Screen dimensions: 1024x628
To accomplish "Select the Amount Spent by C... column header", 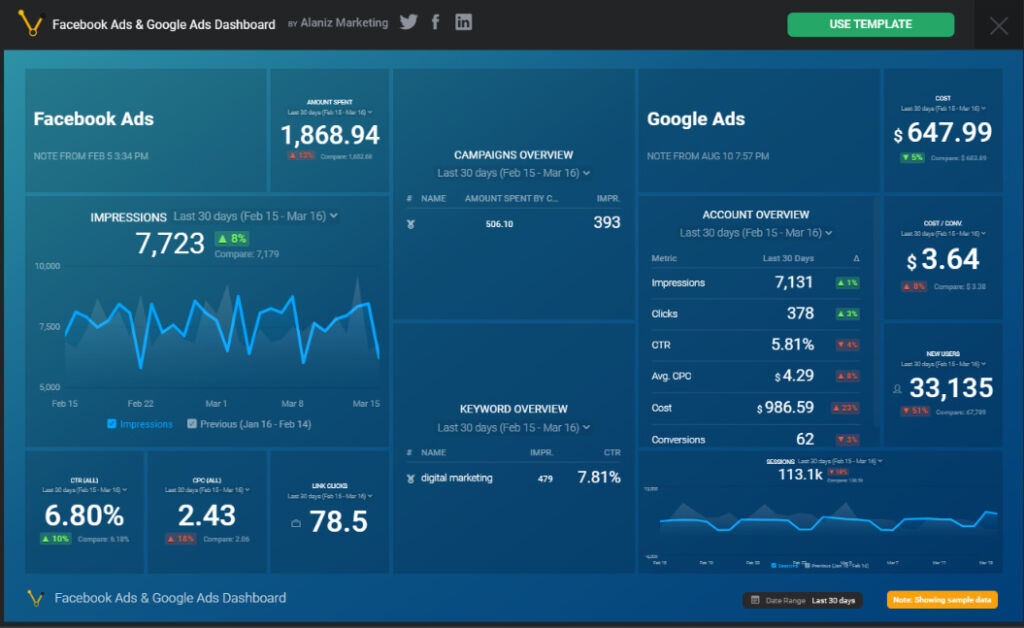I will click(x=511, y=199).
